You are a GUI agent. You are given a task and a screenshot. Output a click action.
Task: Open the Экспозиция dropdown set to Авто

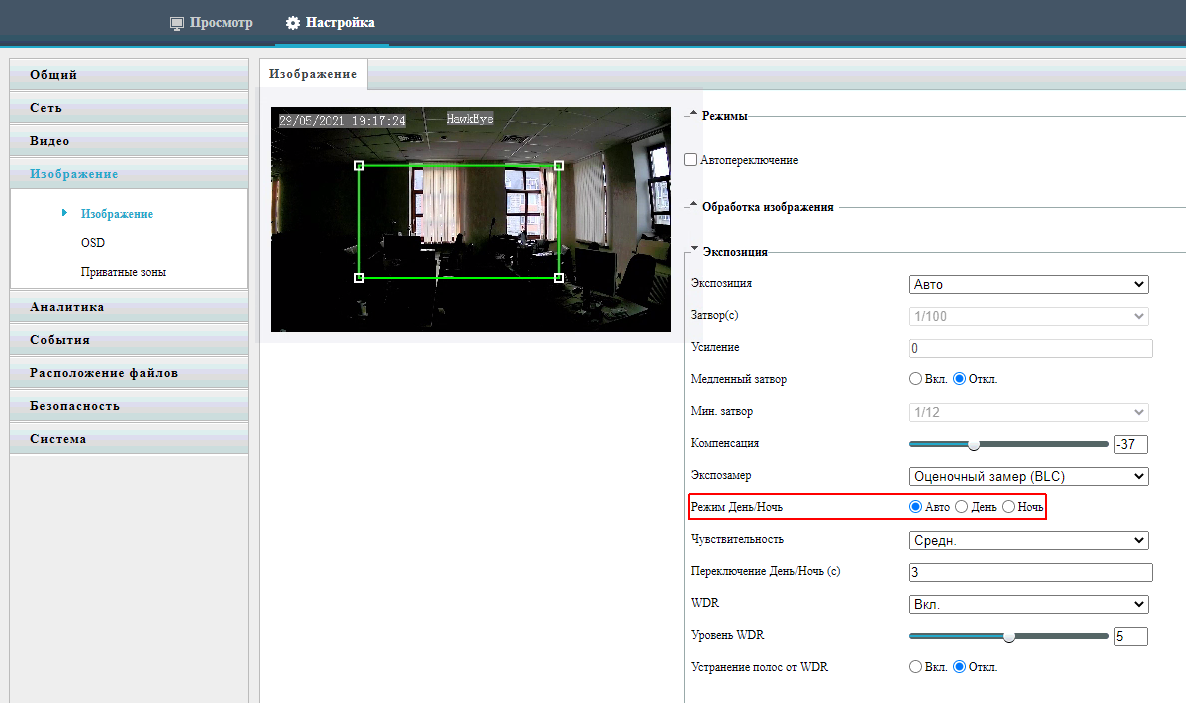coord(1029,285)
